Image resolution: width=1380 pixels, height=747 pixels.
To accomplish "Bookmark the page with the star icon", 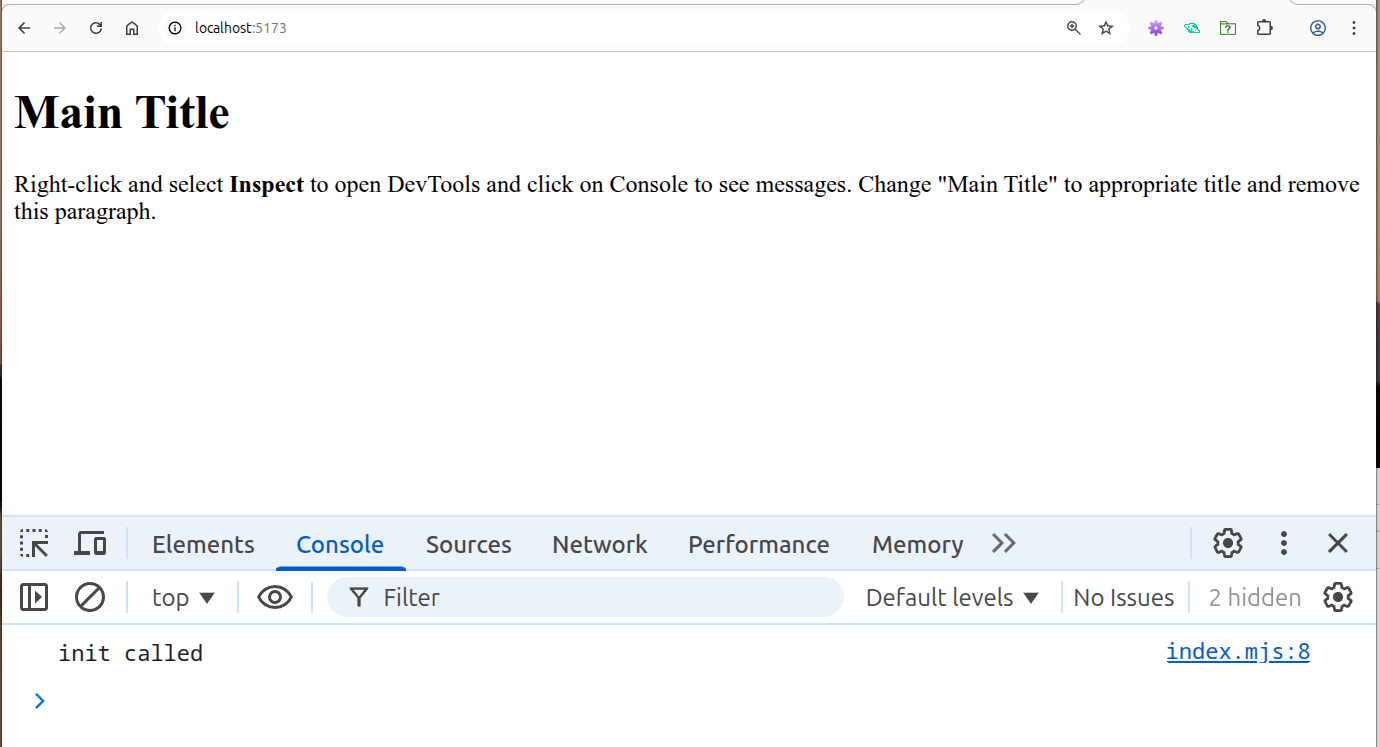I will pyautogui.click(x=1106, y=27).
